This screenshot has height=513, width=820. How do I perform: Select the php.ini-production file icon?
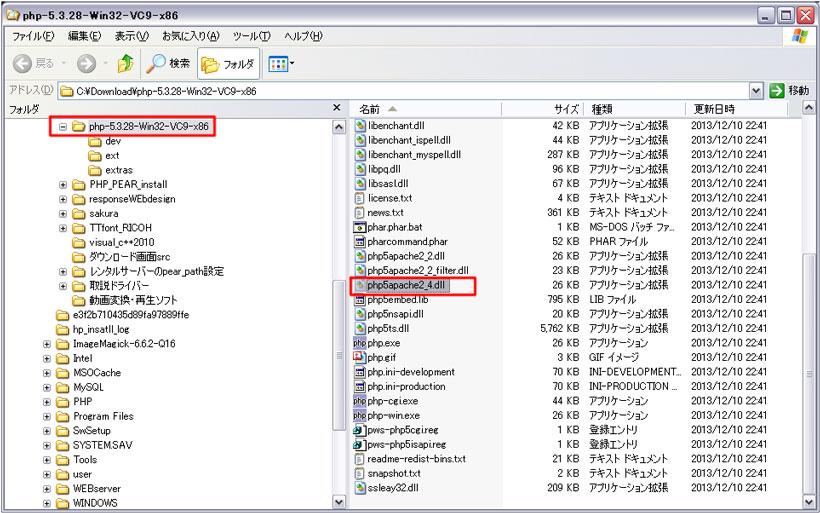click(x=360, y=386)
